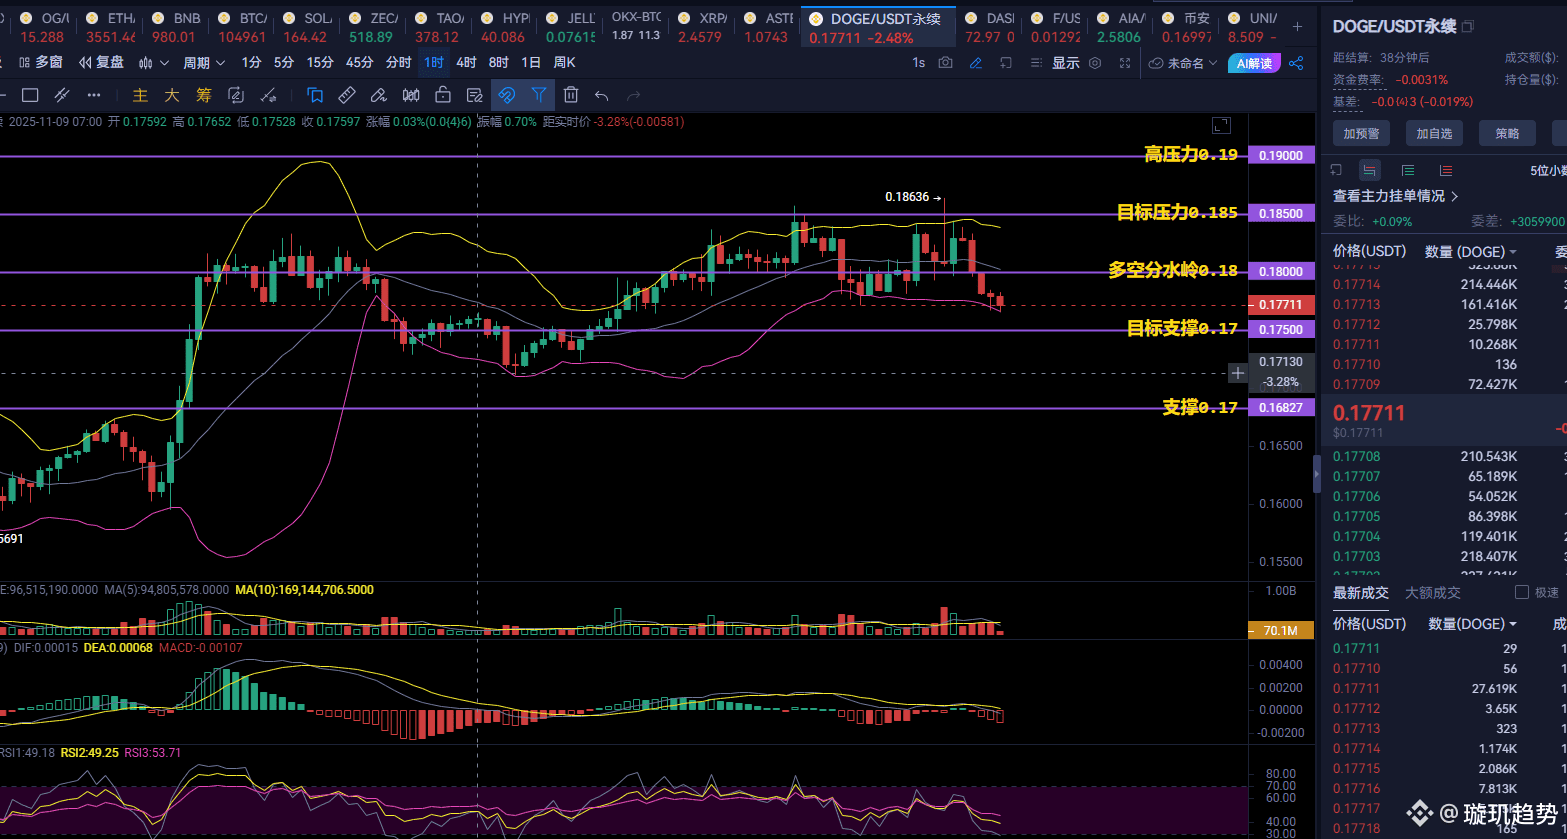This screenshot has height=839, width=1567.
Task: Click the trash can delete drawings icon
Action: 570,95
